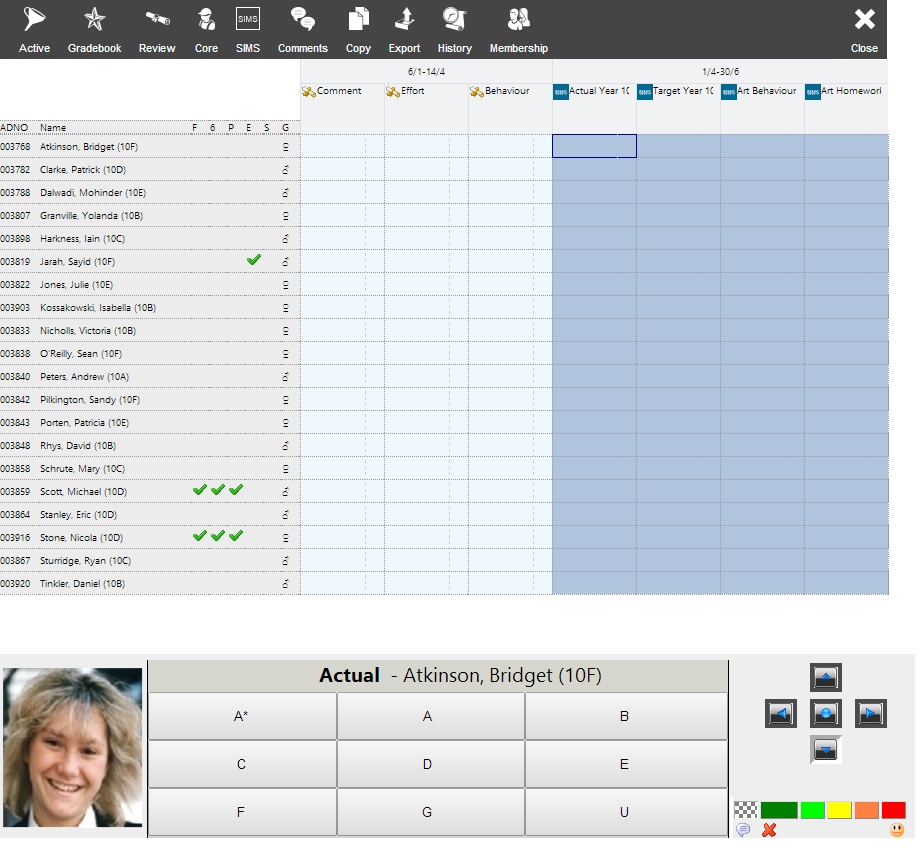Image resolution: width=923 pixels, height=848 pixels.
Task: Select the Effort column header
Action: coord(406,91)
